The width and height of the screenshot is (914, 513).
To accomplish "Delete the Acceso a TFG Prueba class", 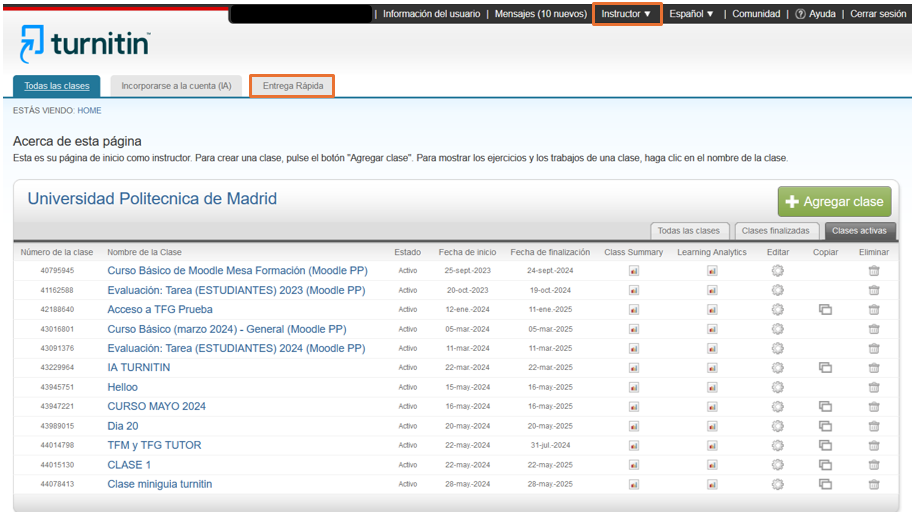I will point(874,310).
